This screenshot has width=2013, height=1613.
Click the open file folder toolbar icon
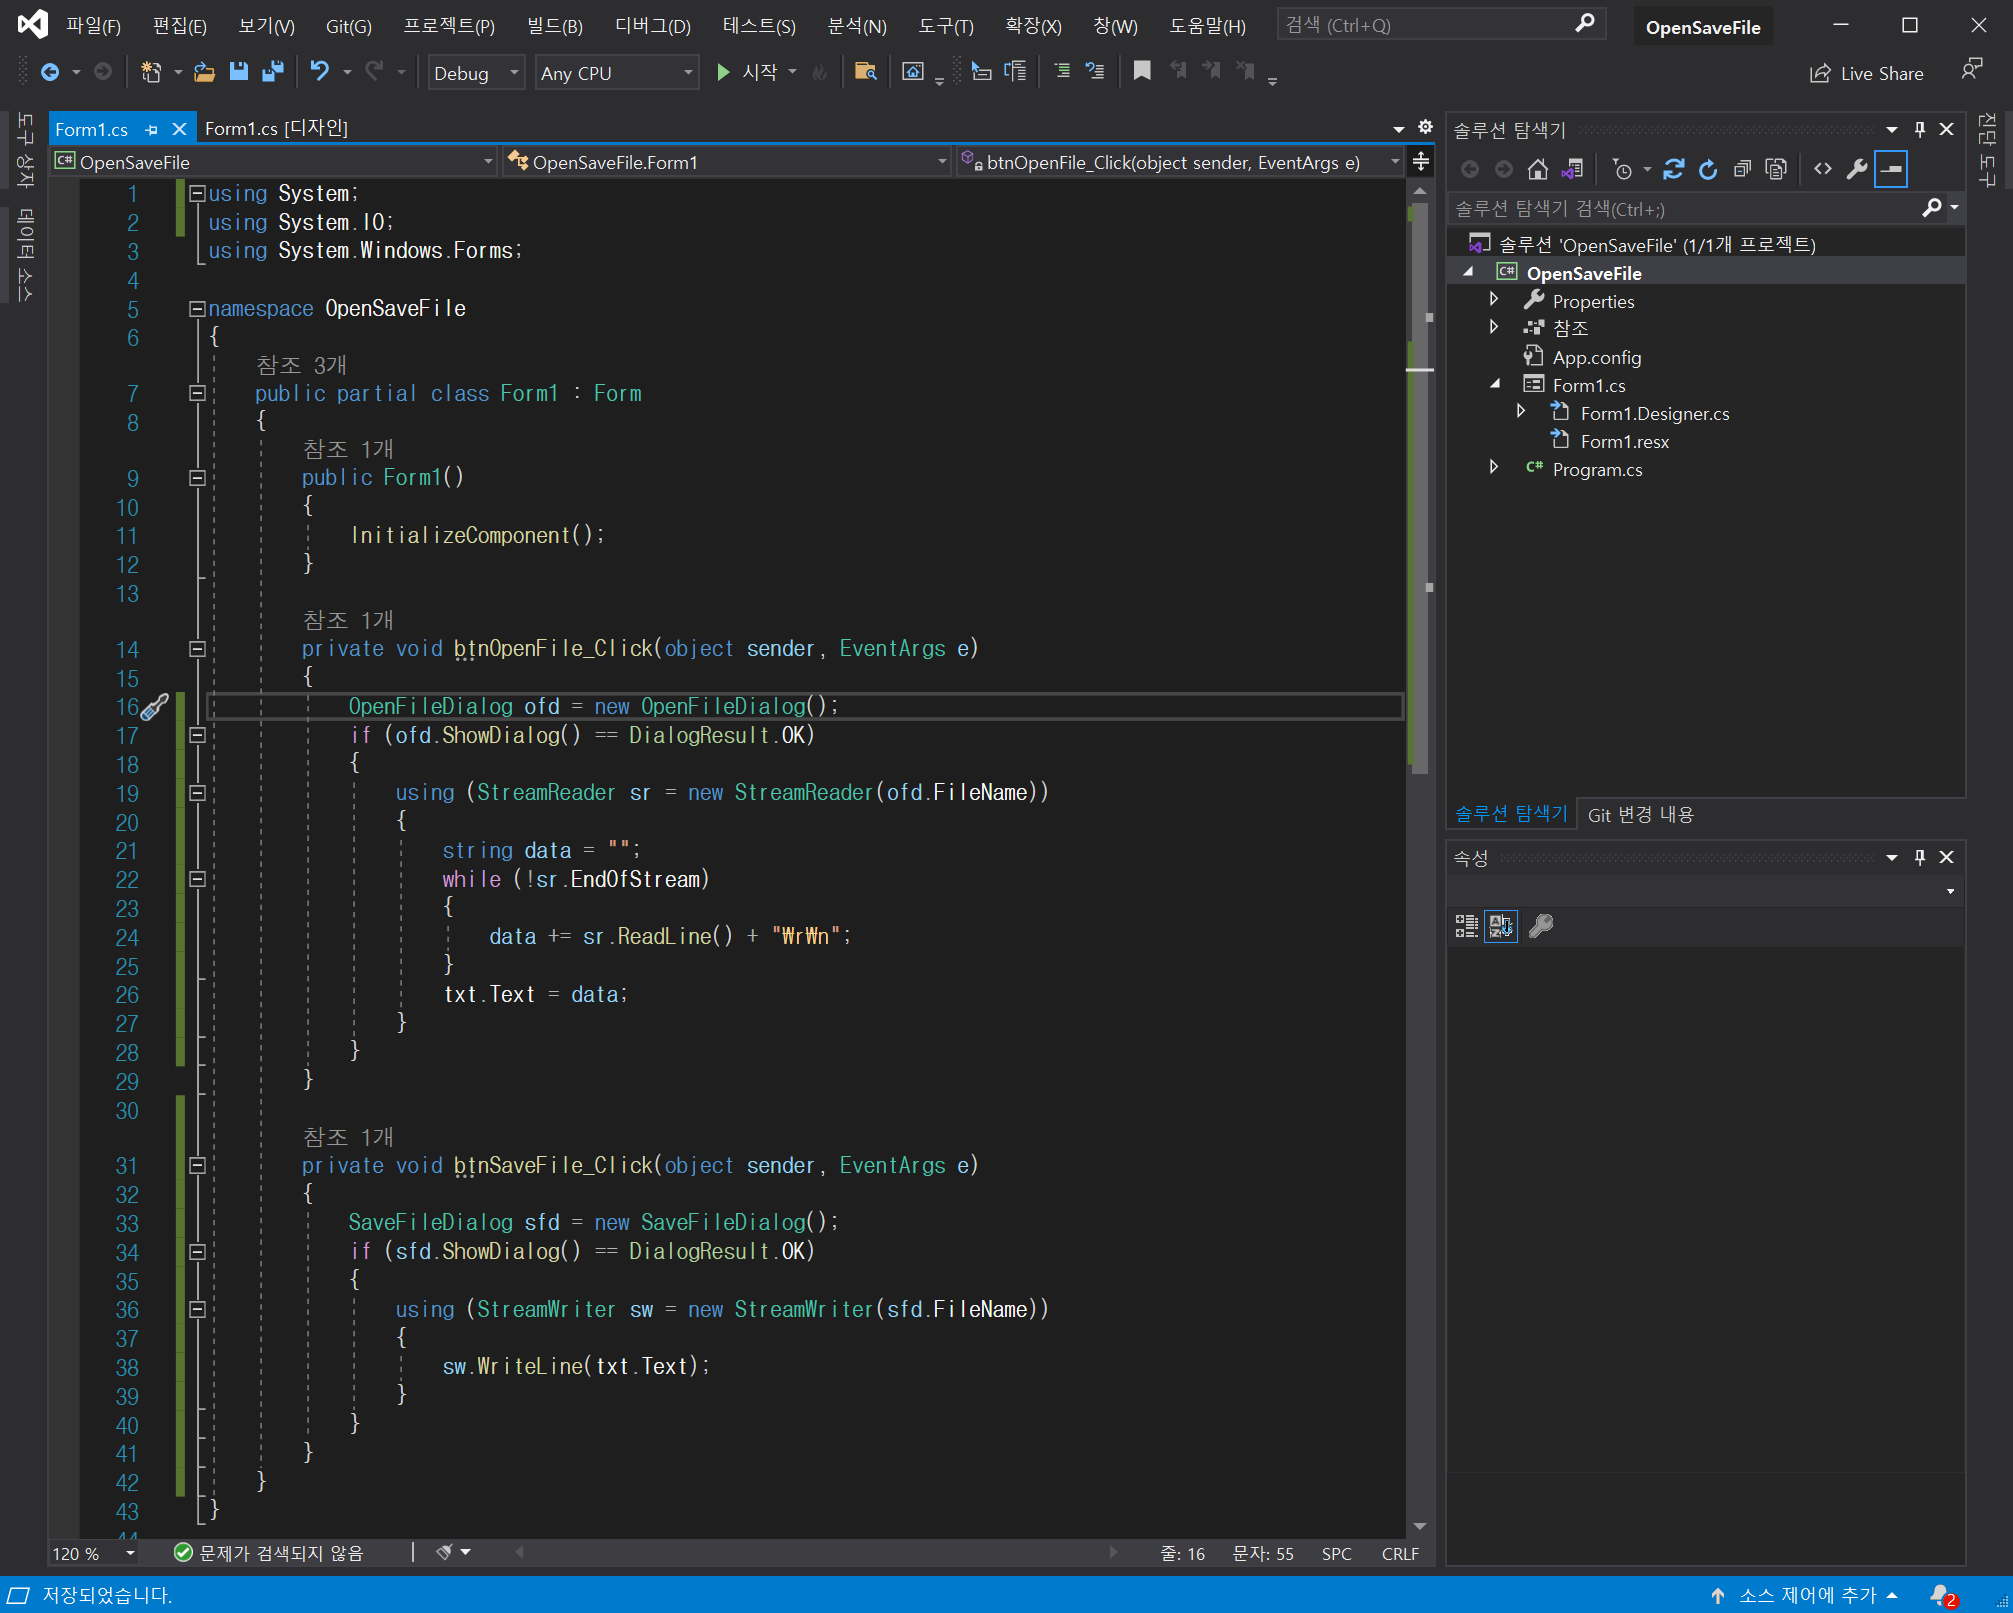204,72
